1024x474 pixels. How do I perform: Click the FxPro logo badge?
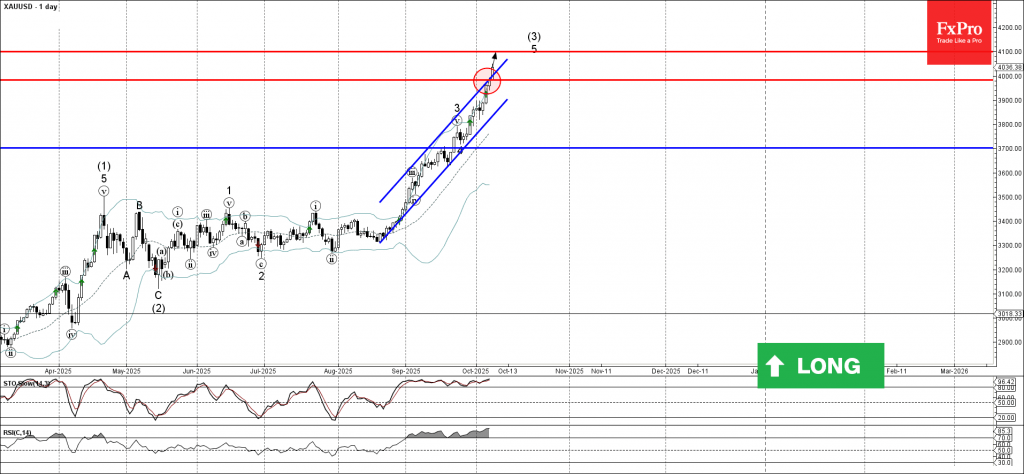(959, 33)
